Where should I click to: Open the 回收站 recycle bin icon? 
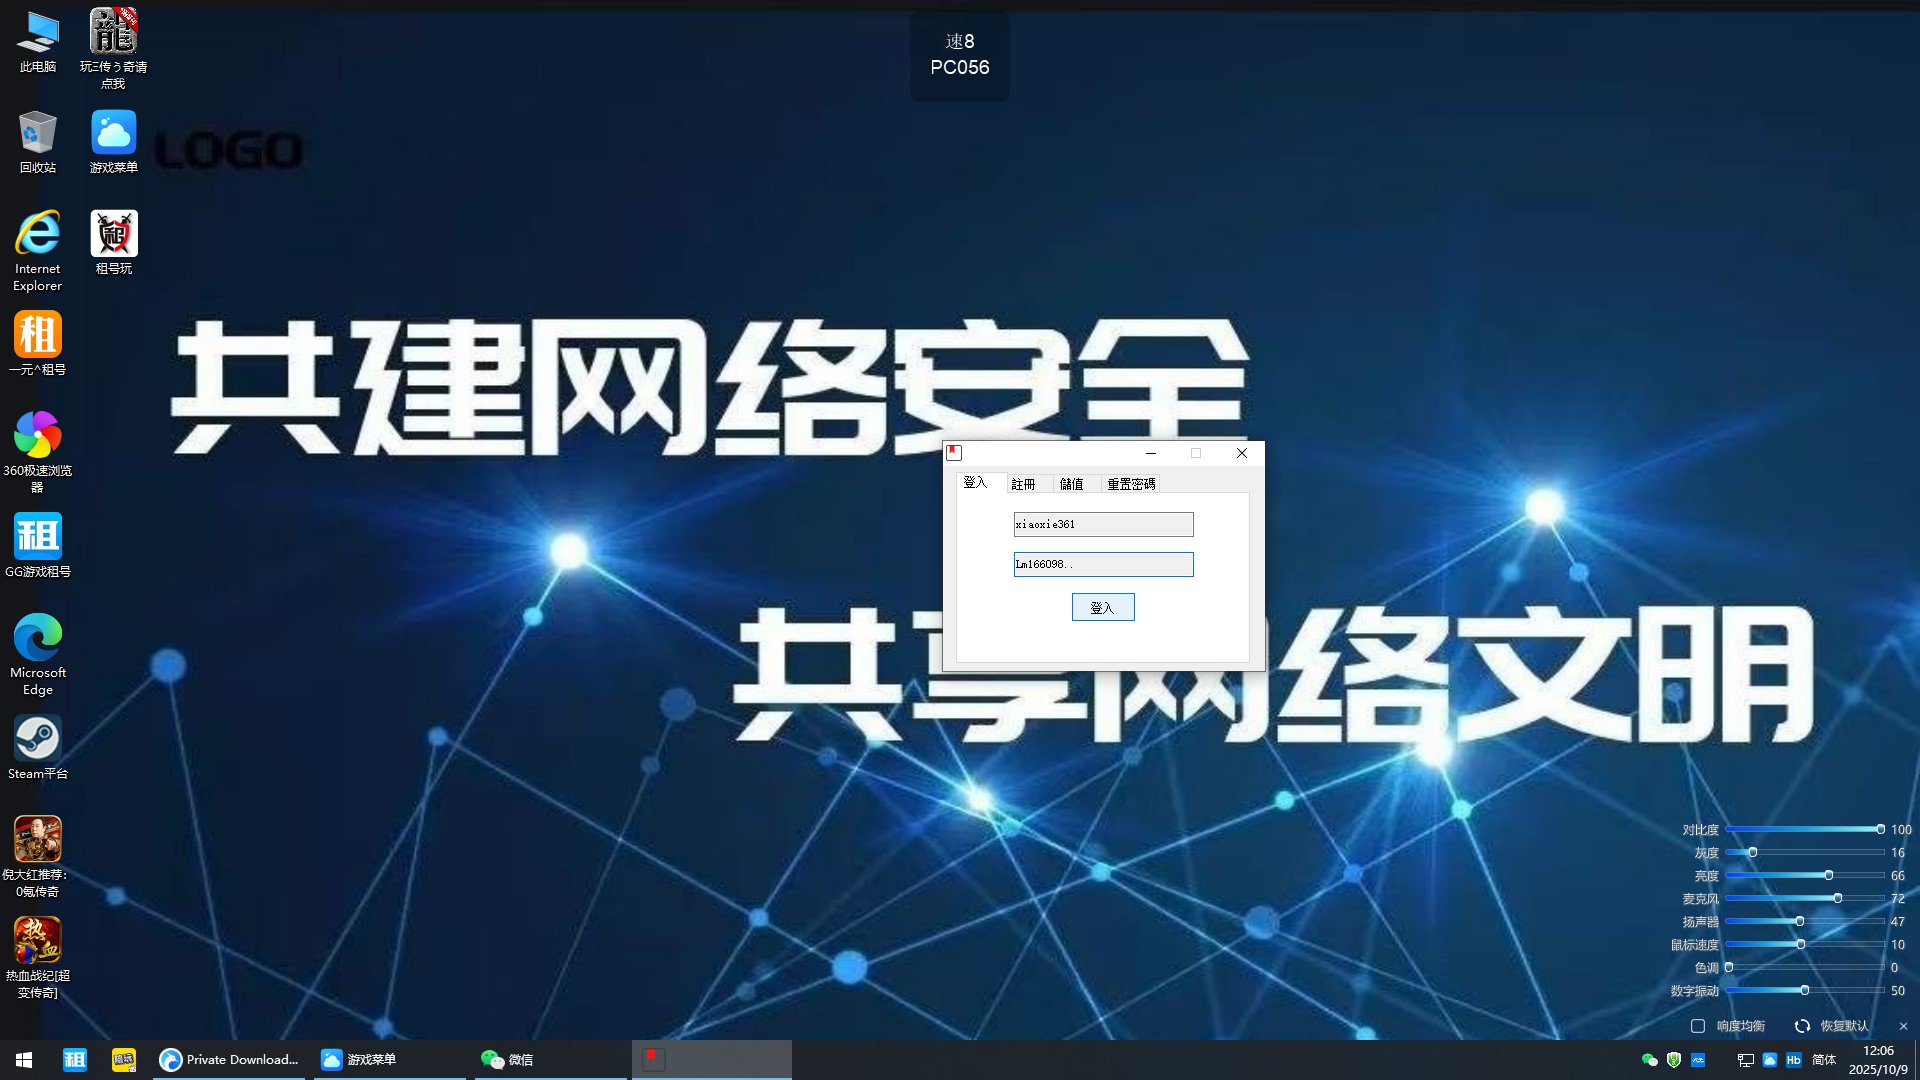point(37,133)
